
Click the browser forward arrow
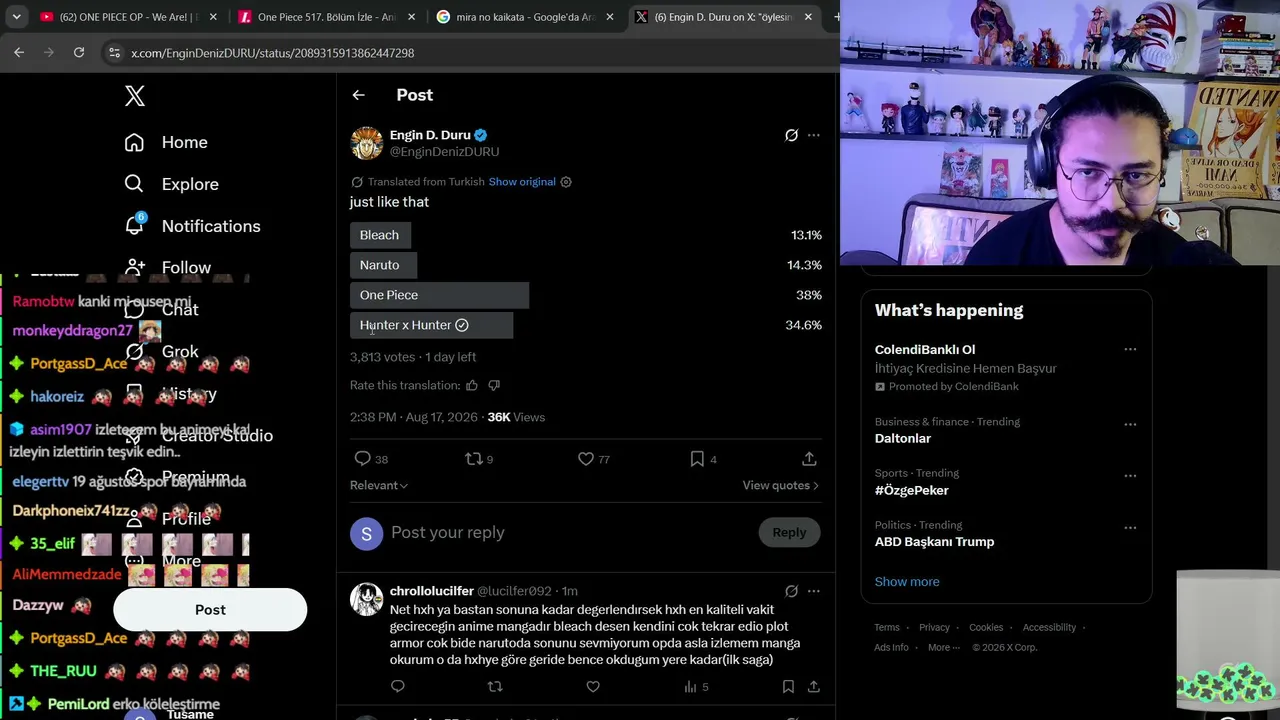(x=48, y=53)
